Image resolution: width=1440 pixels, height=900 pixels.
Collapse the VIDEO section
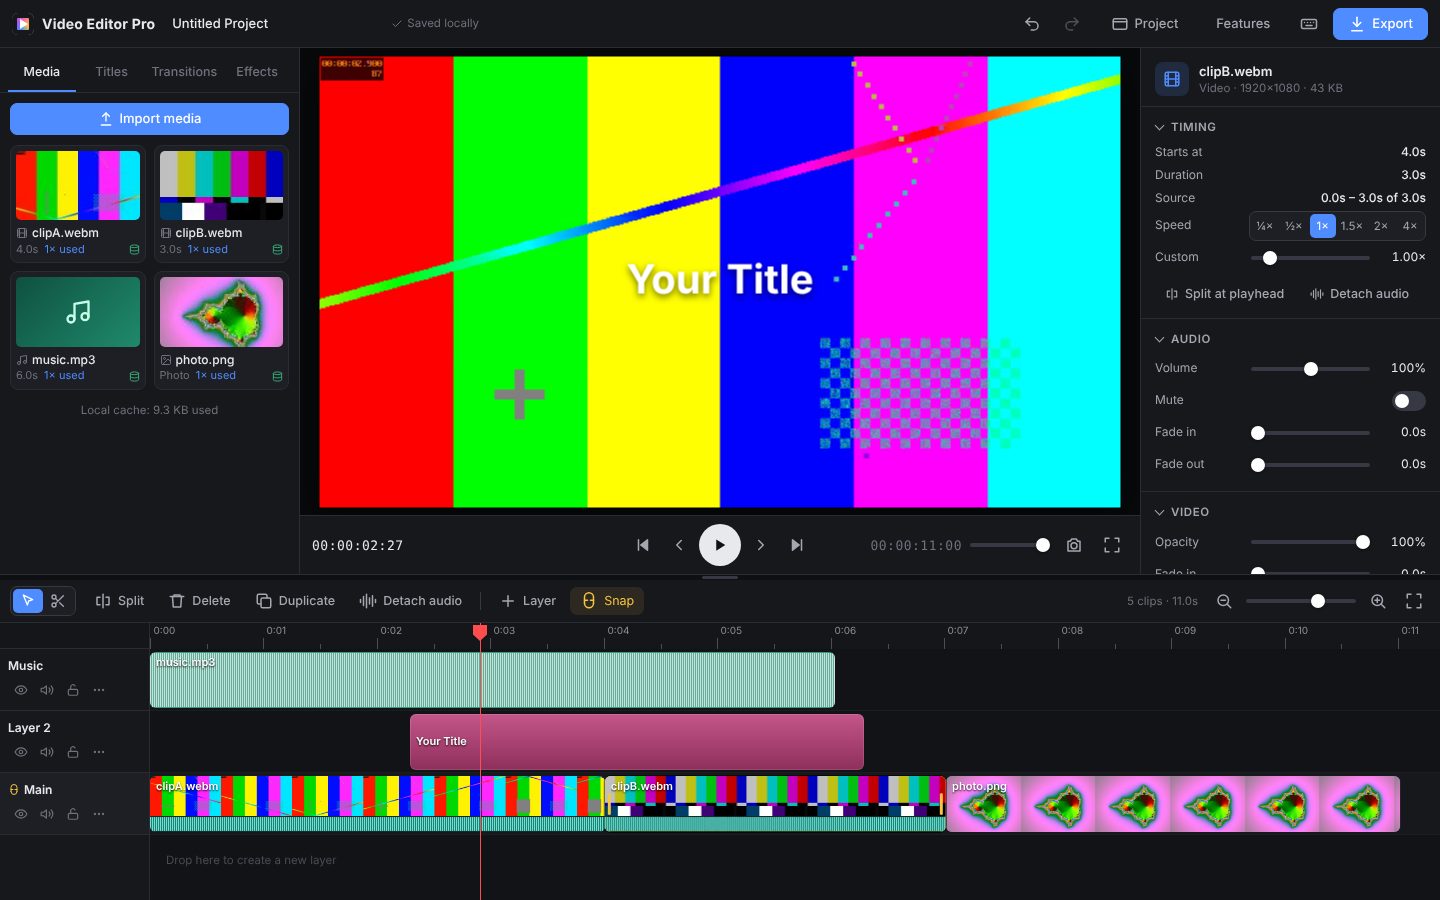1182,512
